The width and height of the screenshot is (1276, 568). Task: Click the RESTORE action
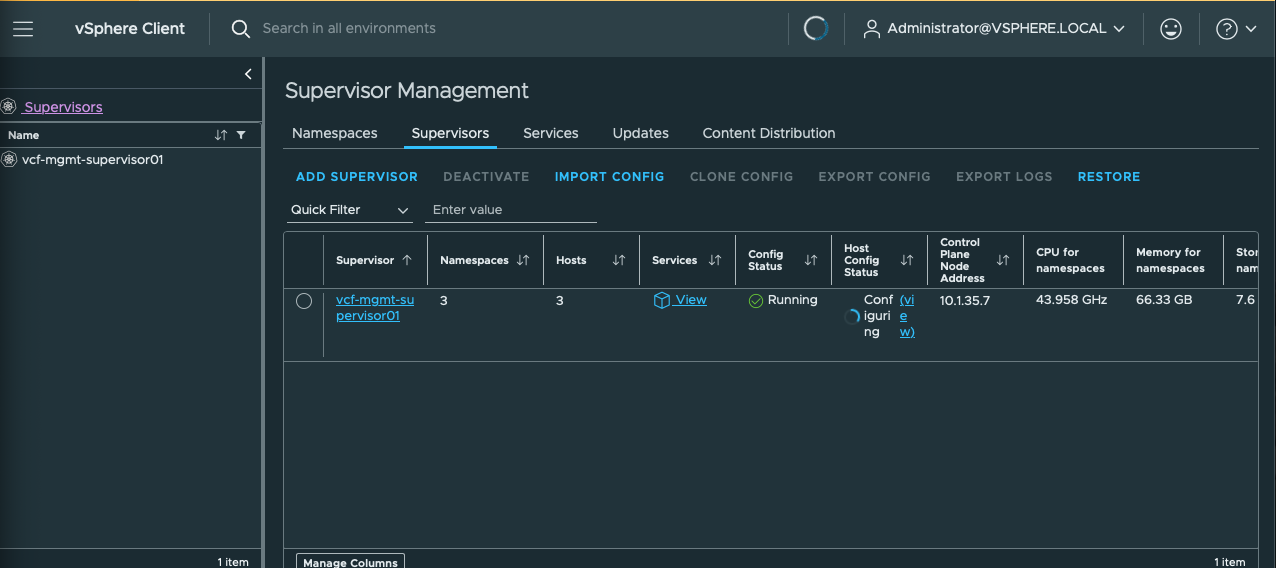(1109, 177)
